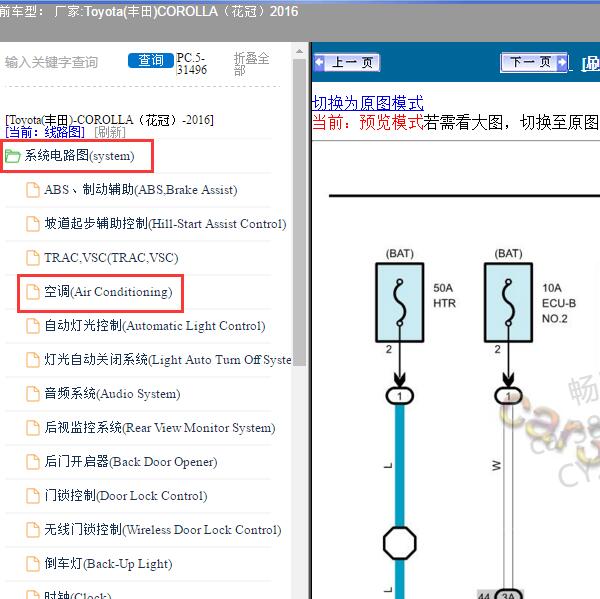Click the document icon beside TRAC,VSC

[x=33, y=258]
